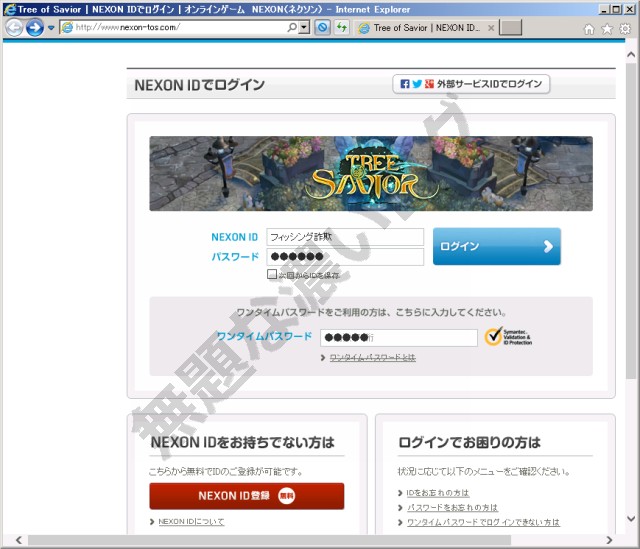Click the Tree of Savior banner image
Viewport: 640px width, 549px height.
tap(371, 173)
